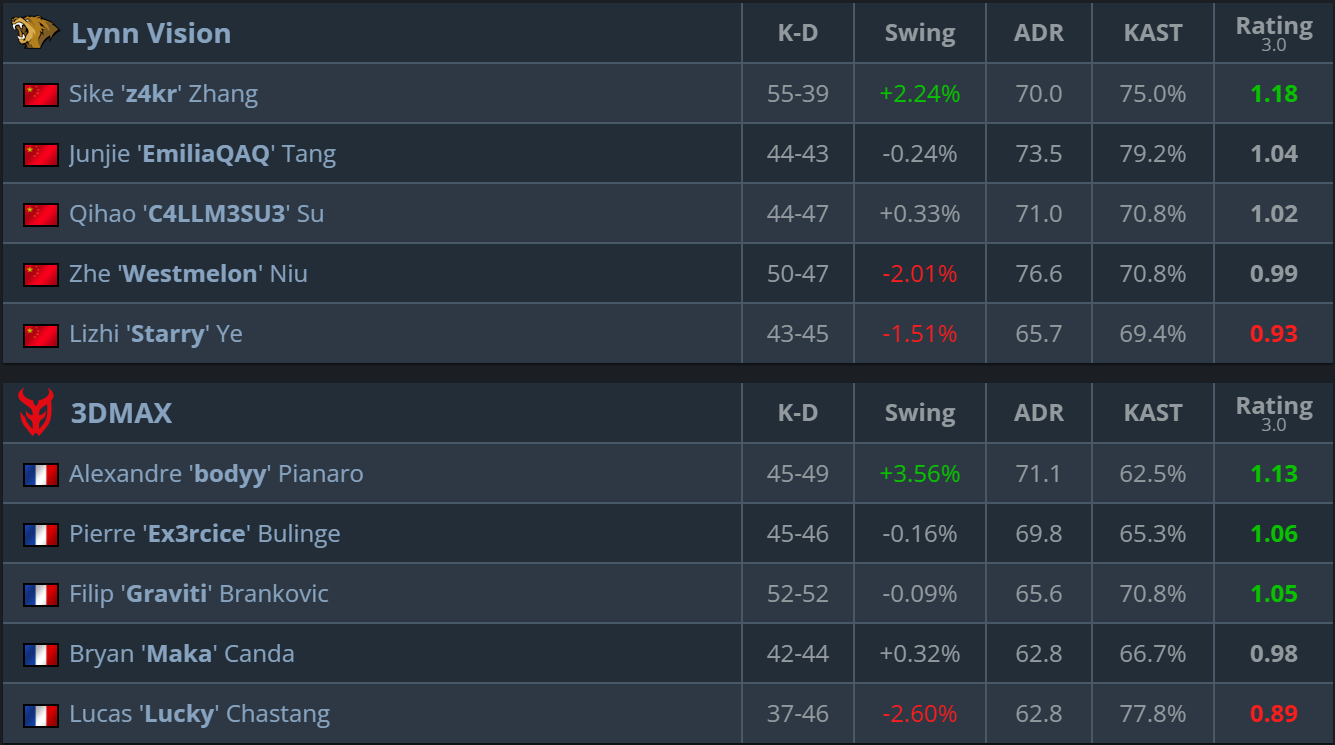Click the France flag beside Graviti
The image size is (1335, 745).
tap(41, 594)
